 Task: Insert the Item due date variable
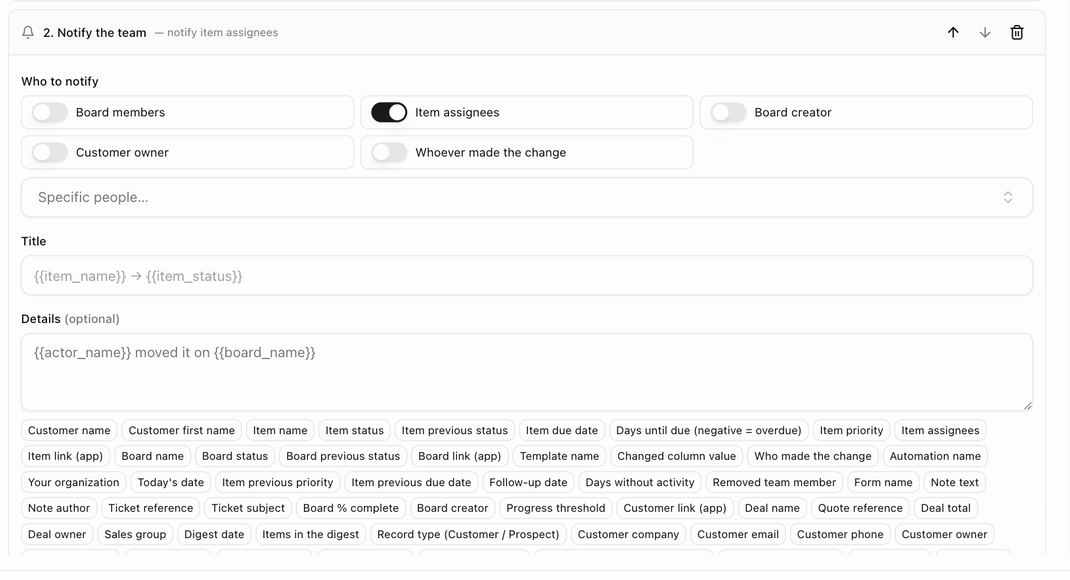562,431
